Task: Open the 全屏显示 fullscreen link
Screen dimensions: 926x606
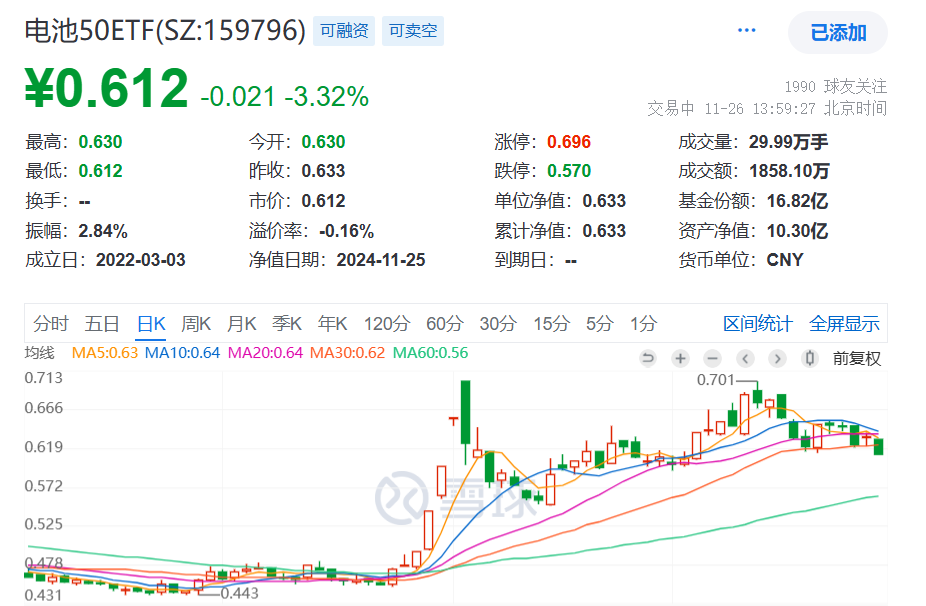Action: pos(844,324)
